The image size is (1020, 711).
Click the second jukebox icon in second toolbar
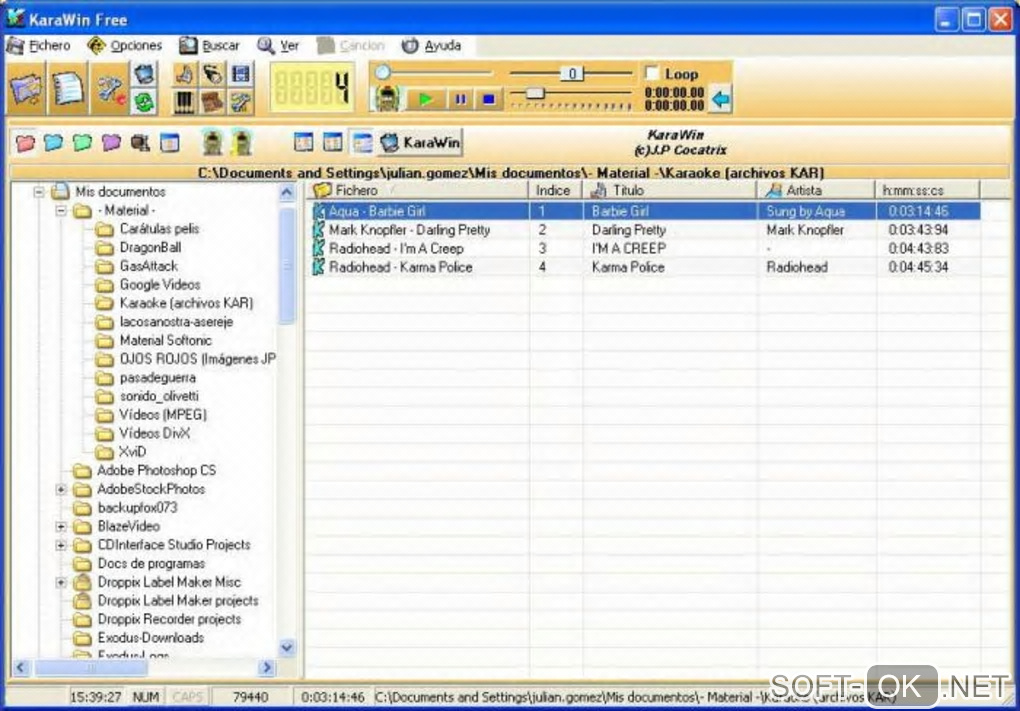[x=241, y=142]
